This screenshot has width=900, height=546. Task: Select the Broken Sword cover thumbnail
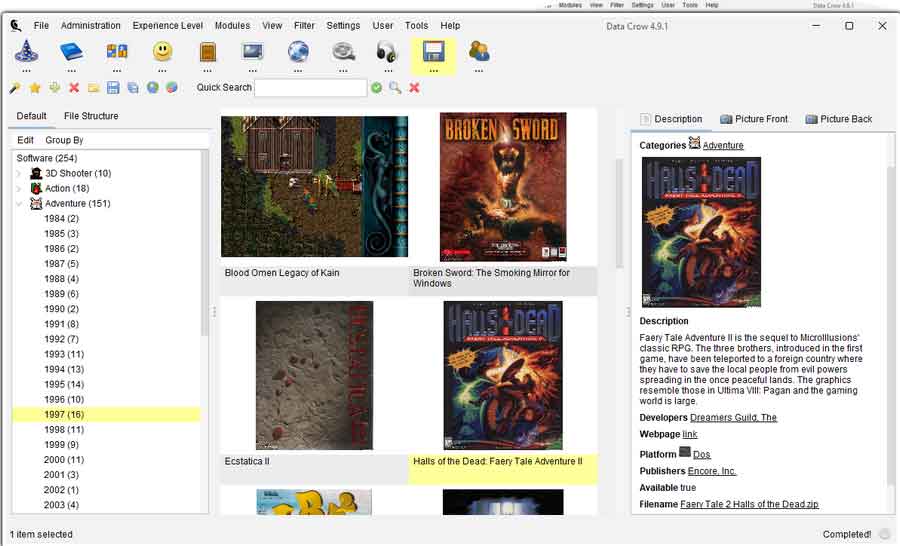coord(503,187)
